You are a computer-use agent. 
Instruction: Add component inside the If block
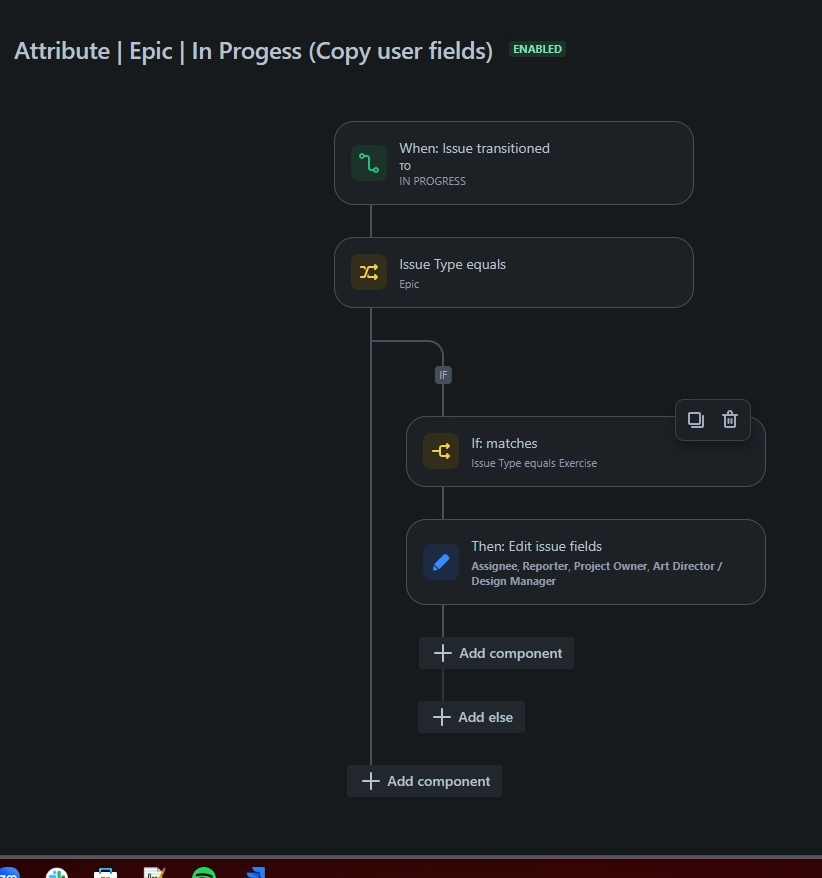coord(497,653)
